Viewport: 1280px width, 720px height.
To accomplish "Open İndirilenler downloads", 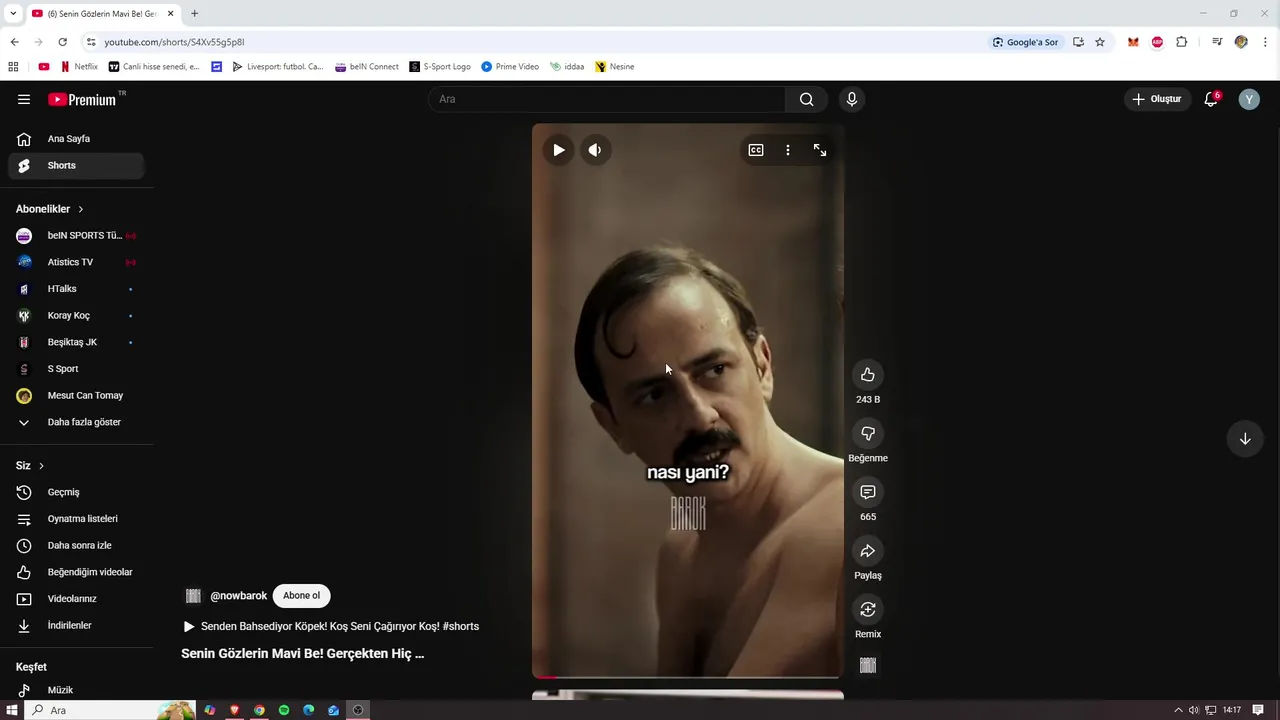I will pos(76,626).
